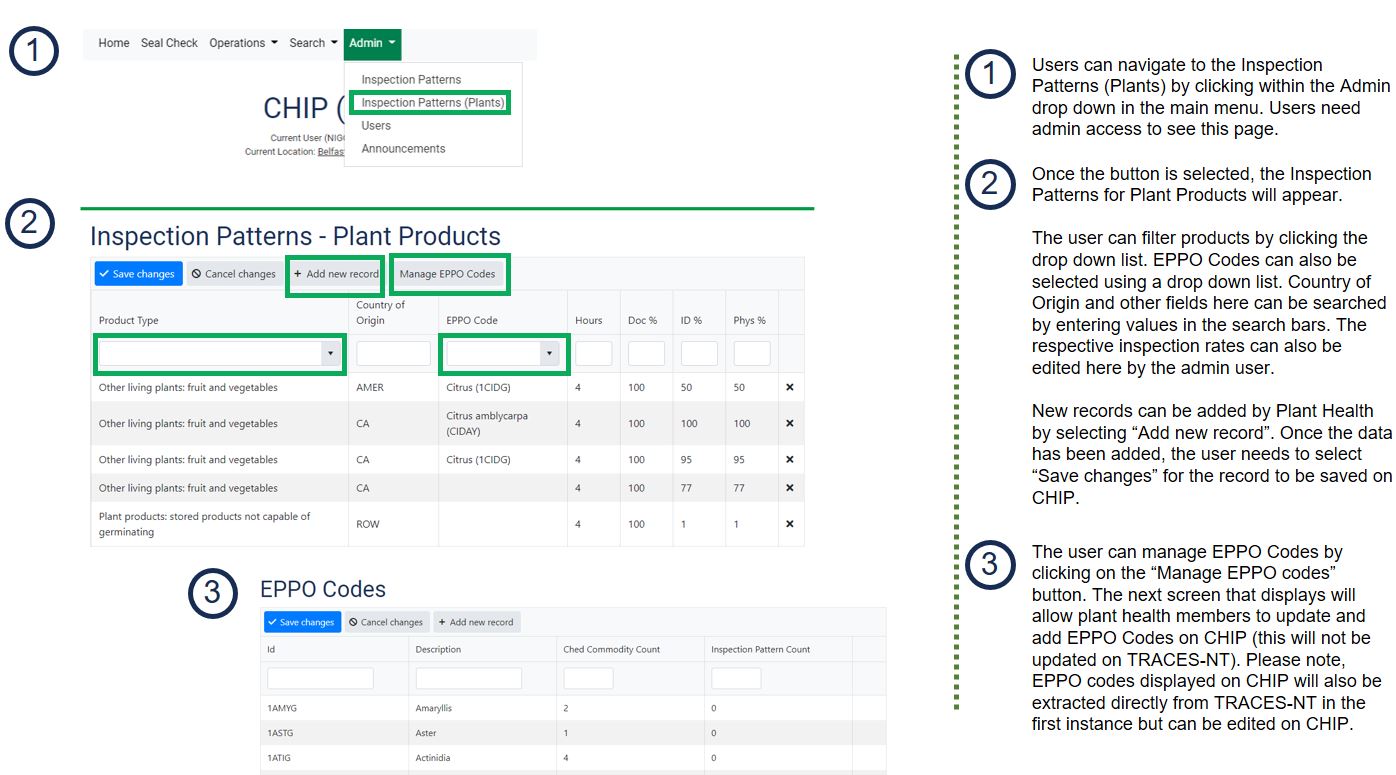Image resolution: width=1396 pixels, height=775 pixels.
Task: Delete the CA Citrus (1CIDG) 95% row
Action: tap(790, 460)
